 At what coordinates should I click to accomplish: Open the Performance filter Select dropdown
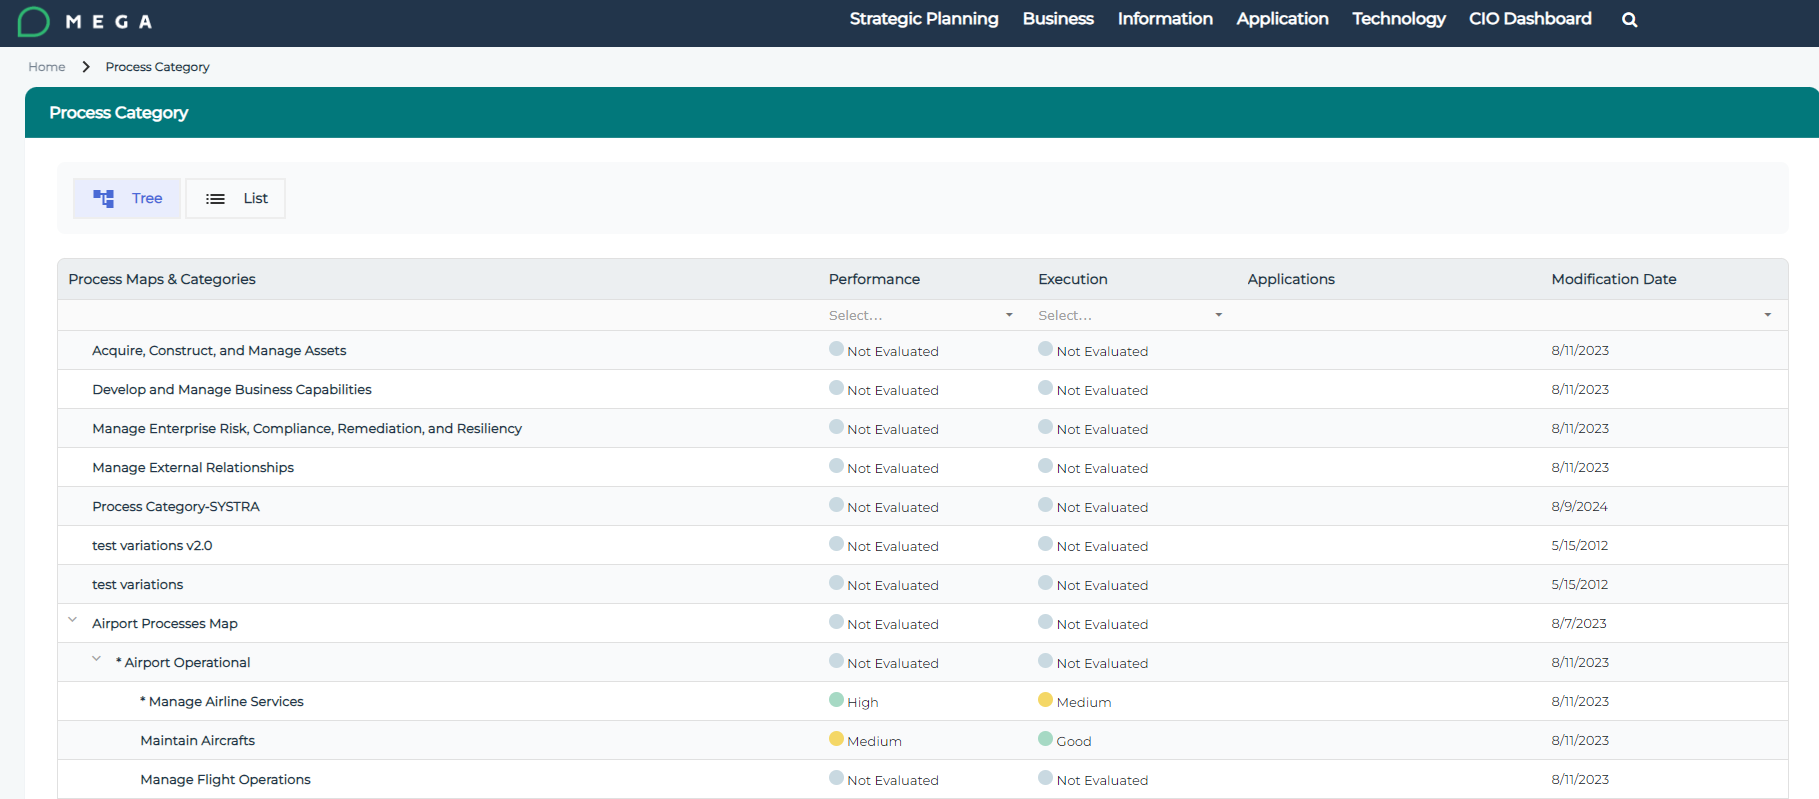(x=920, y=315)
